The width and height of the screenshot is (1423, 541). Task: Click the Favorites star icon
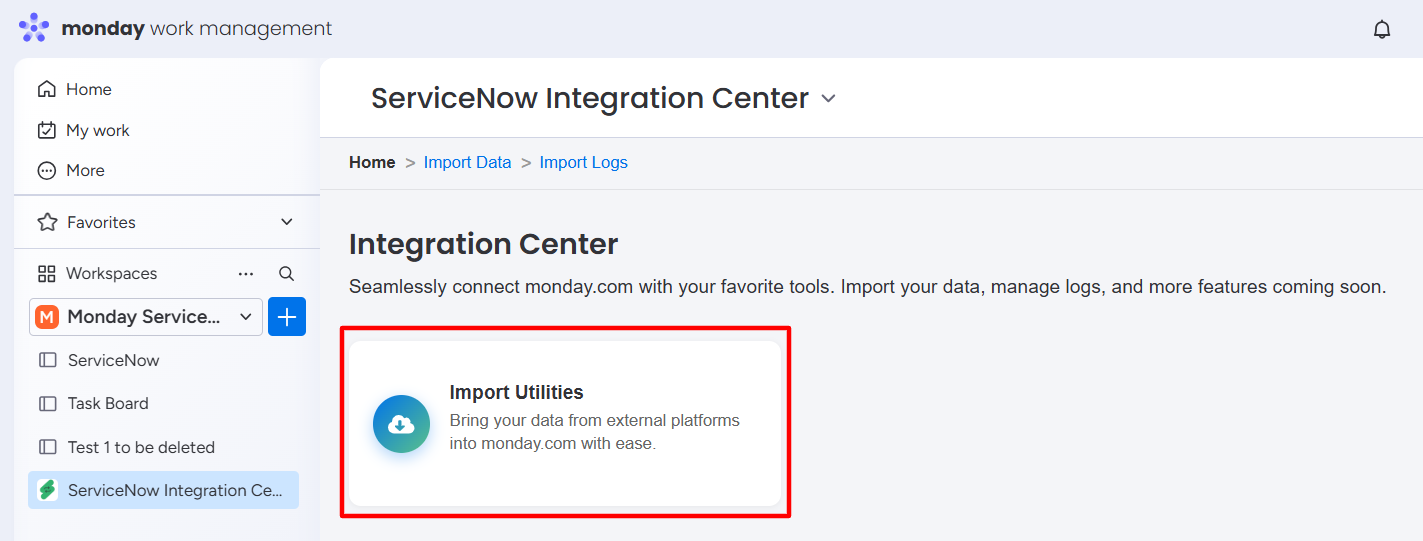tap(46, 222)
